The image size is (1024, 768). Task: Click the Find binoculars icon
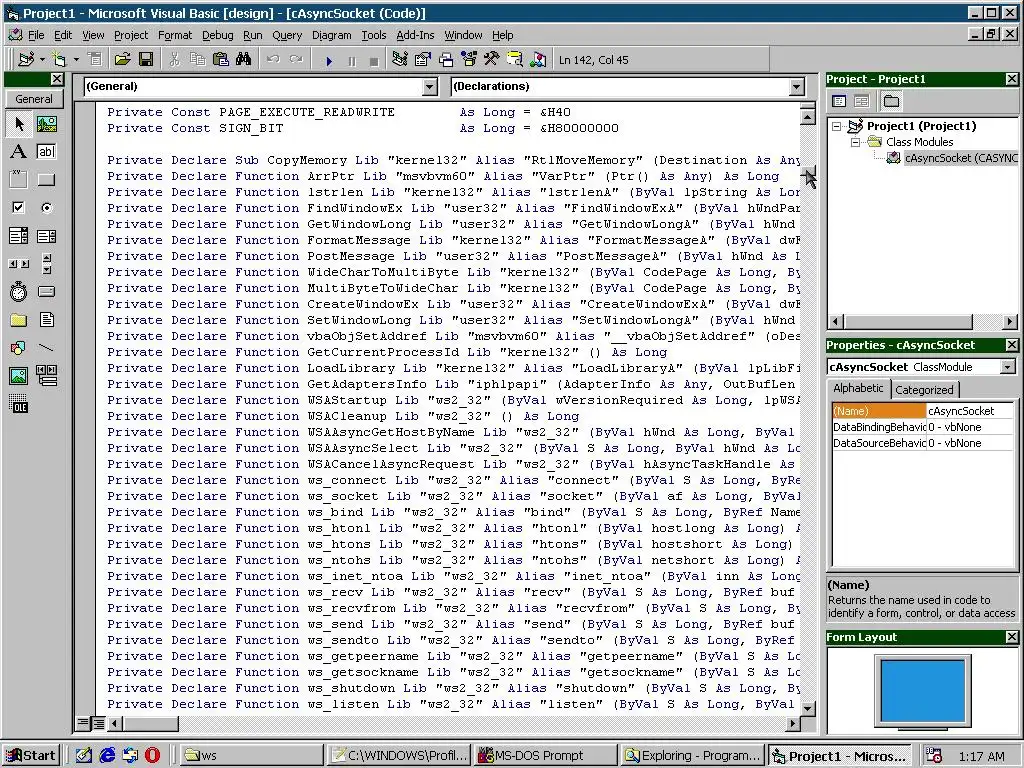point(244,60)
